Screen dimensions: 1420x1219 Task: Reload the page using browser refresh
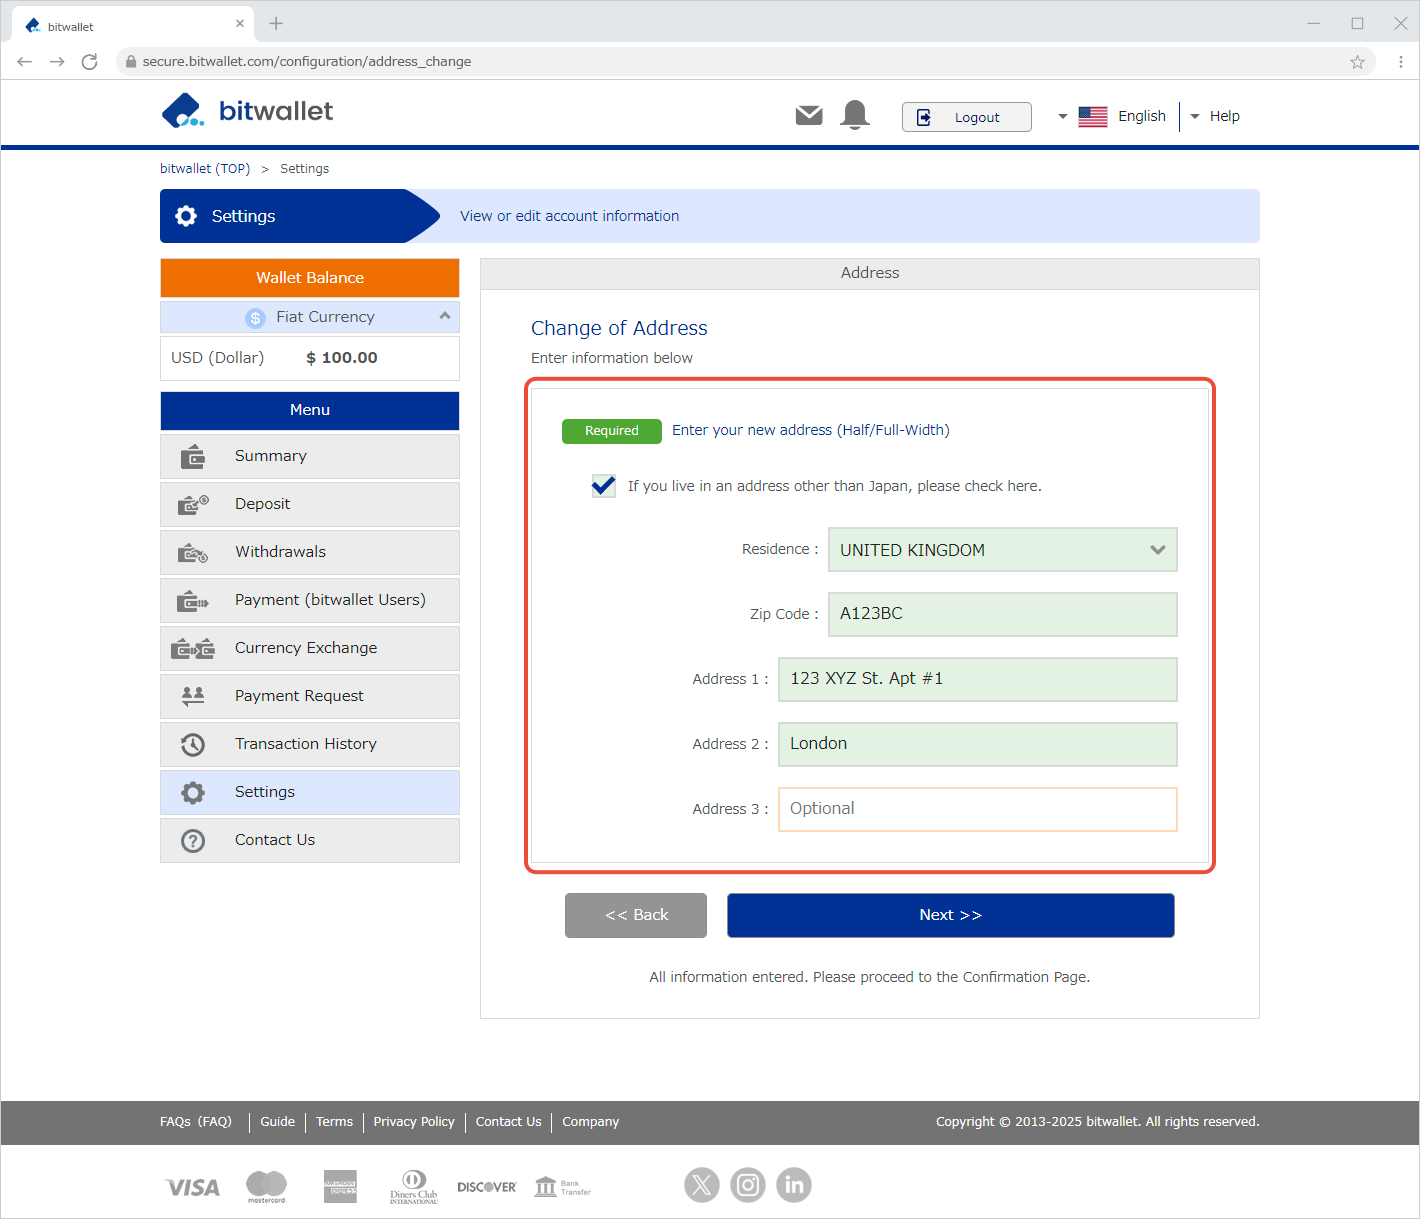tap(89, 62)
